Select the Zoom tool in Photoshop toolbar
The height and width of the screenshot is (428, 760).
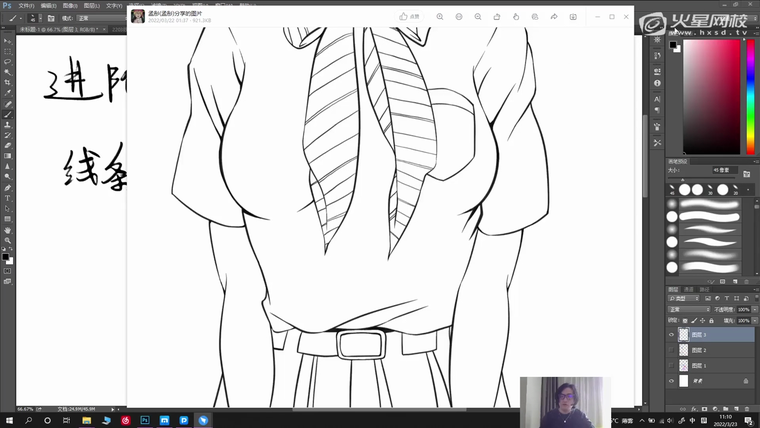[8, 240]
